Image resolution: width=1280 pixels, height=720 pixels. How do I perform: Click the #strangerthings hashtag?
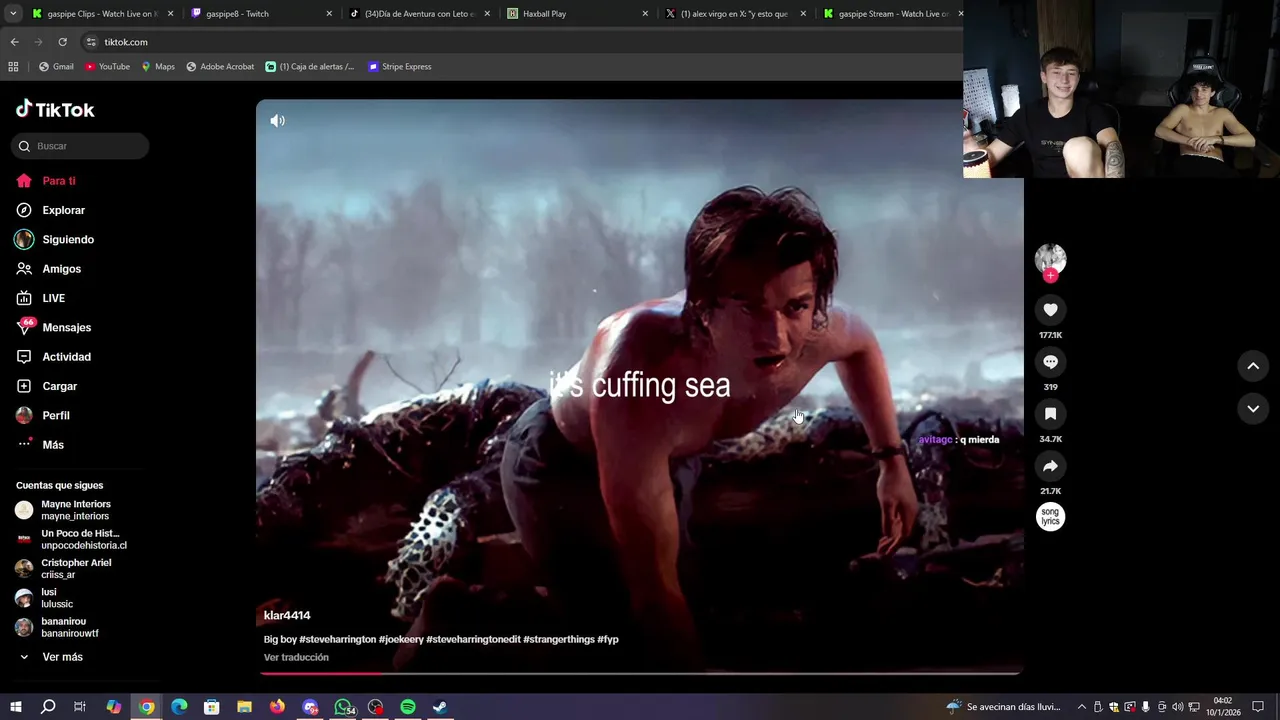click(559, 639)
